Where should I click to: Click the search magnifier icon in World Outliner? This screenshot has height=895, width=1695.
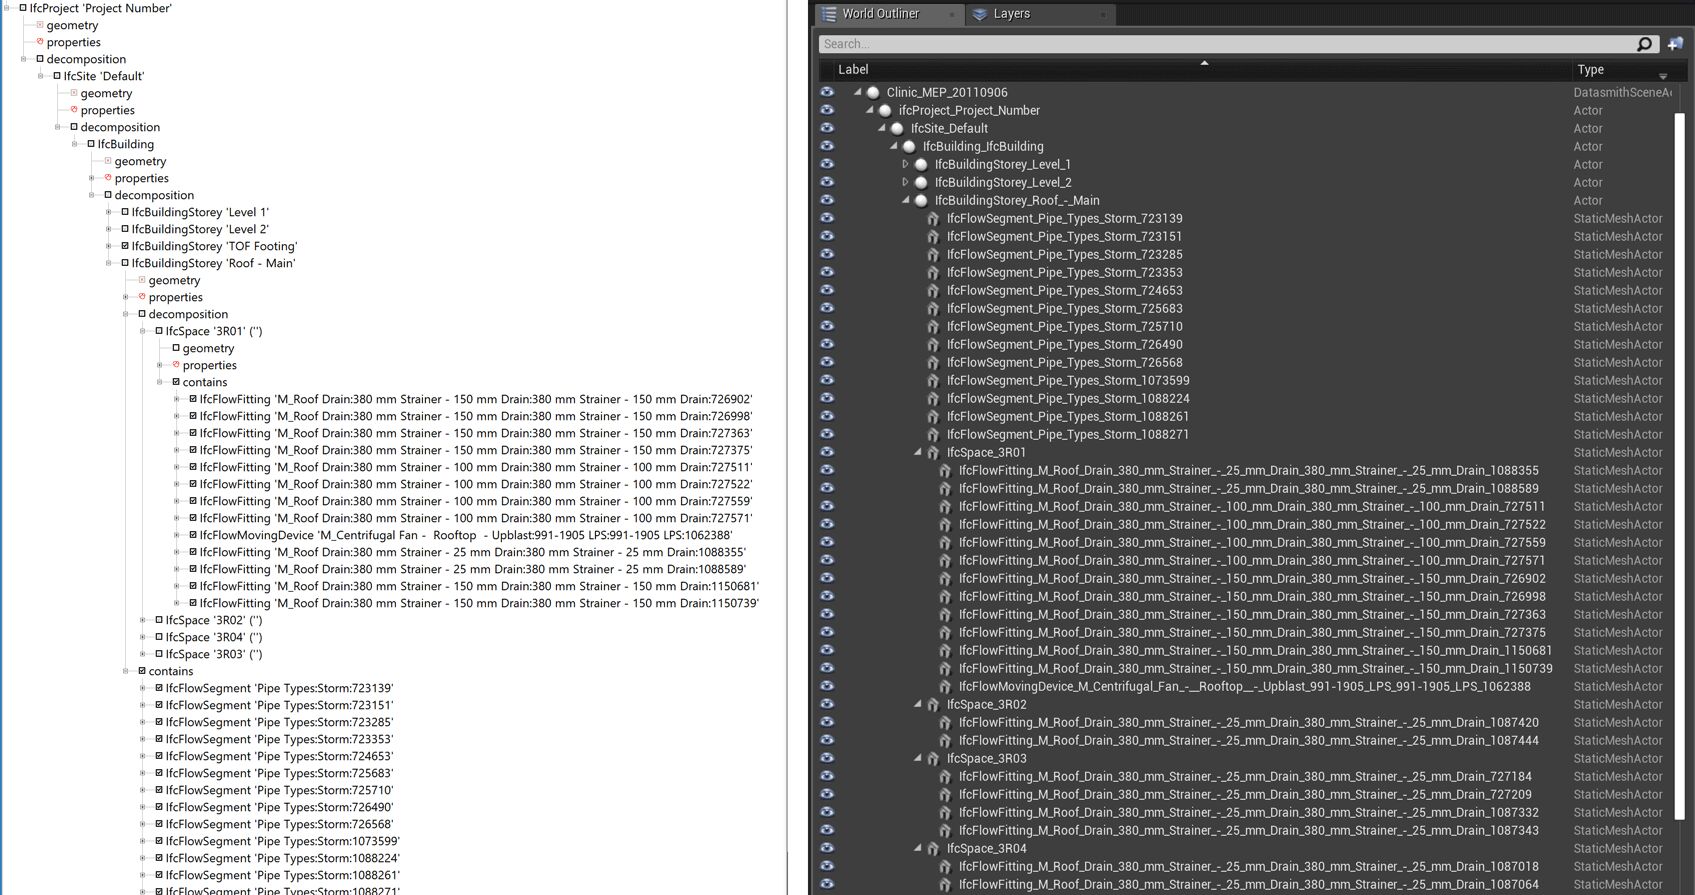pyautogui.click(x=1644, y=44)
